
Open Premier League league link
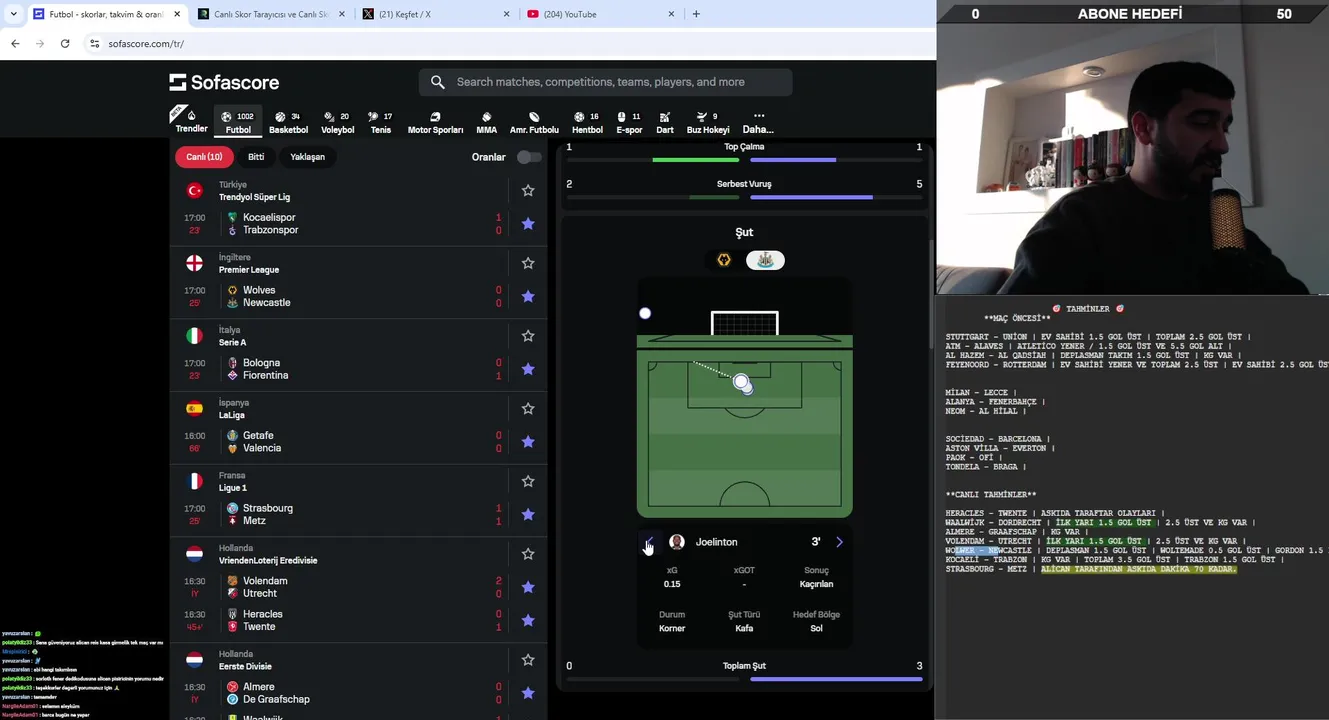click(x=249, y=270)
